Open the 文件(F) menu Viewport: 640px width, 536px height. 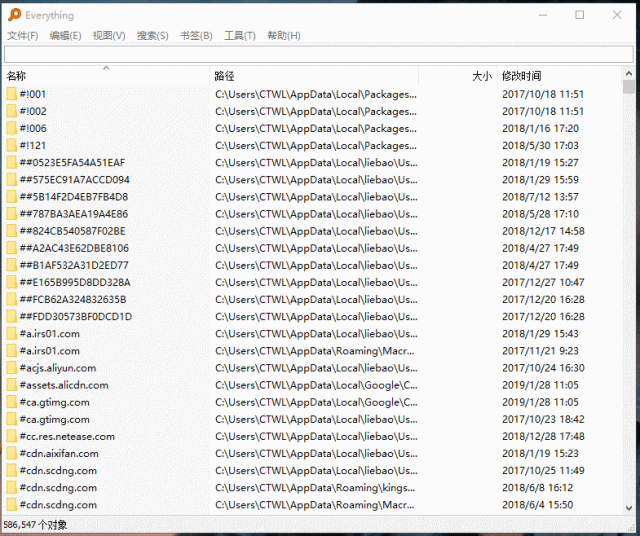[x=23, y=36]
